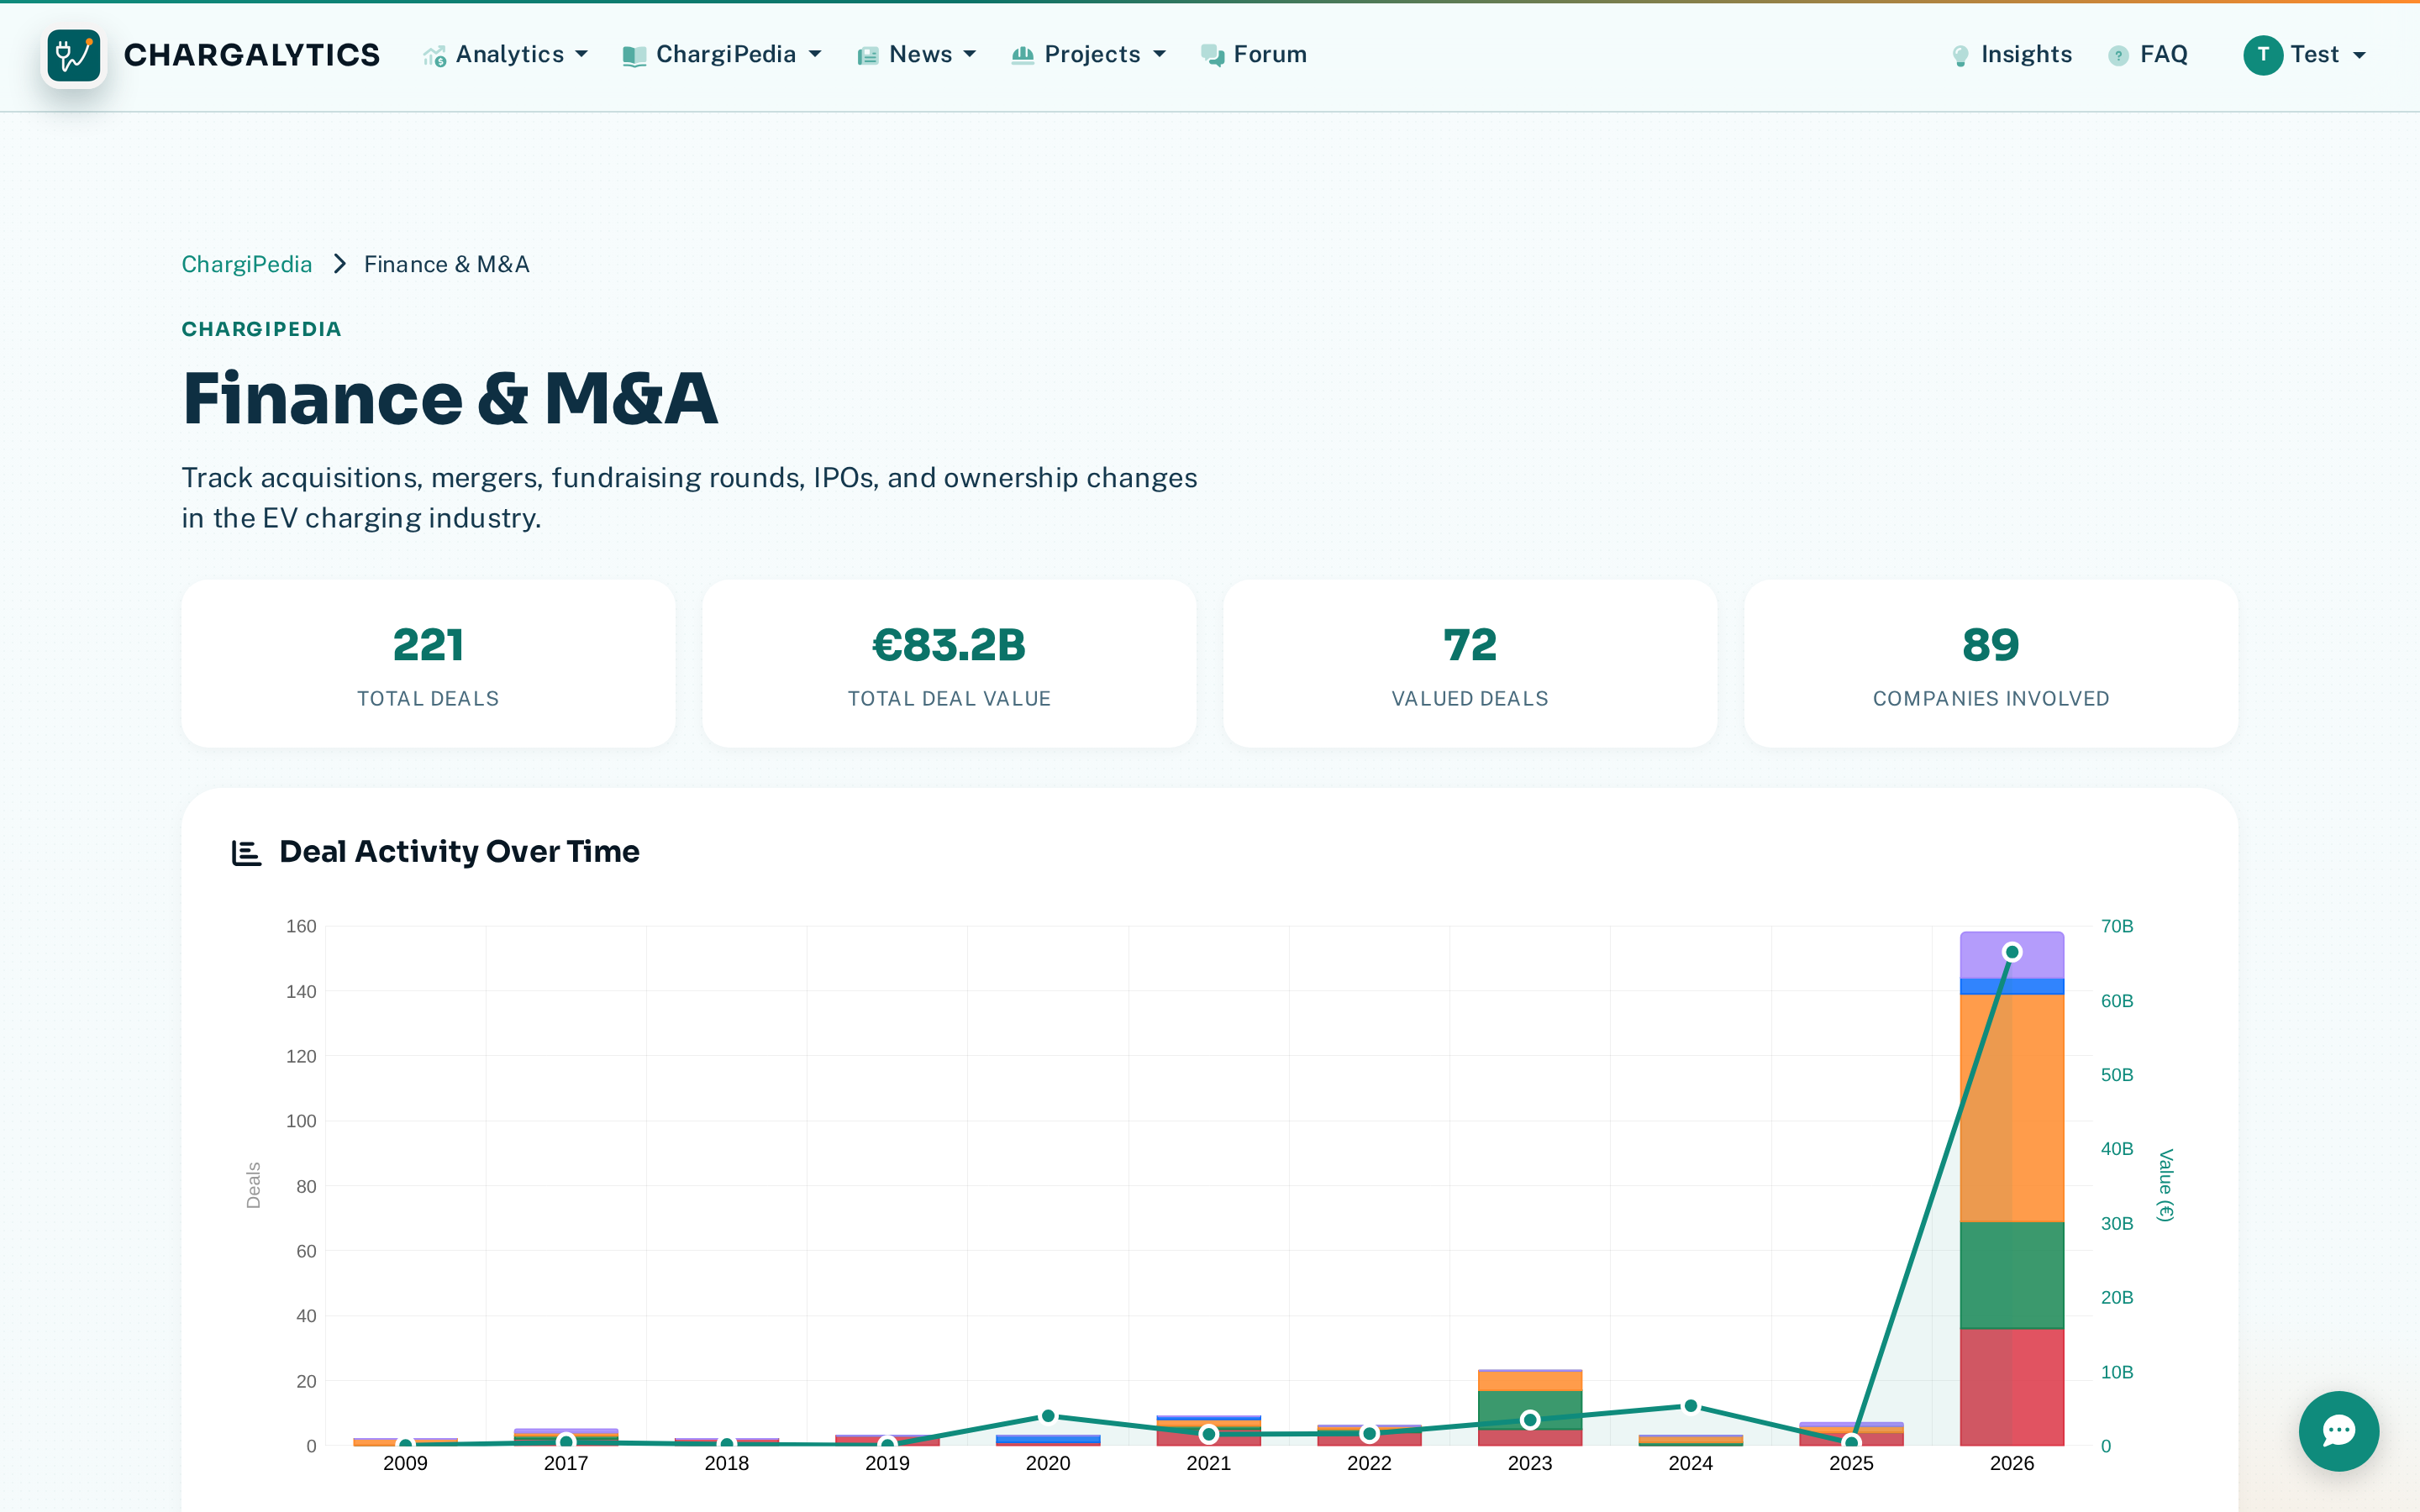The image size is (2420, 1512).
Task: Click the 2021 value line data point
Action: pos(1209,1434)
